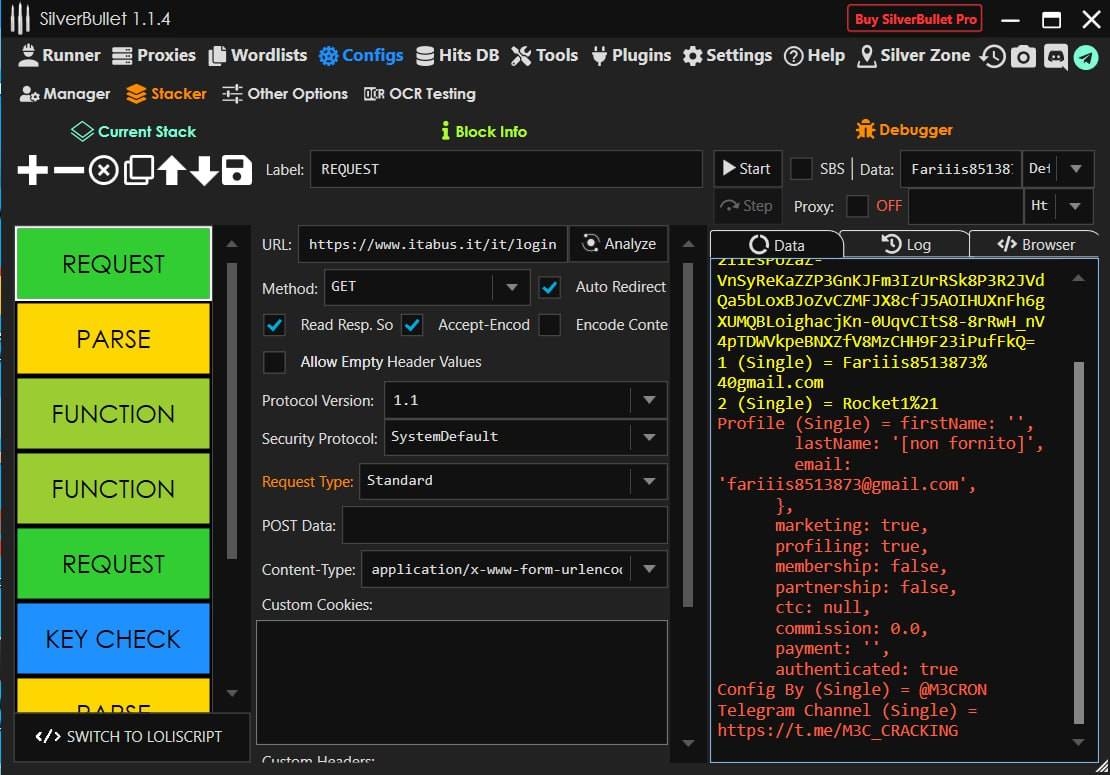Expand the Security Protocol SystemDefault dropdown
The image size is (1110, 775).
(649, 437)
